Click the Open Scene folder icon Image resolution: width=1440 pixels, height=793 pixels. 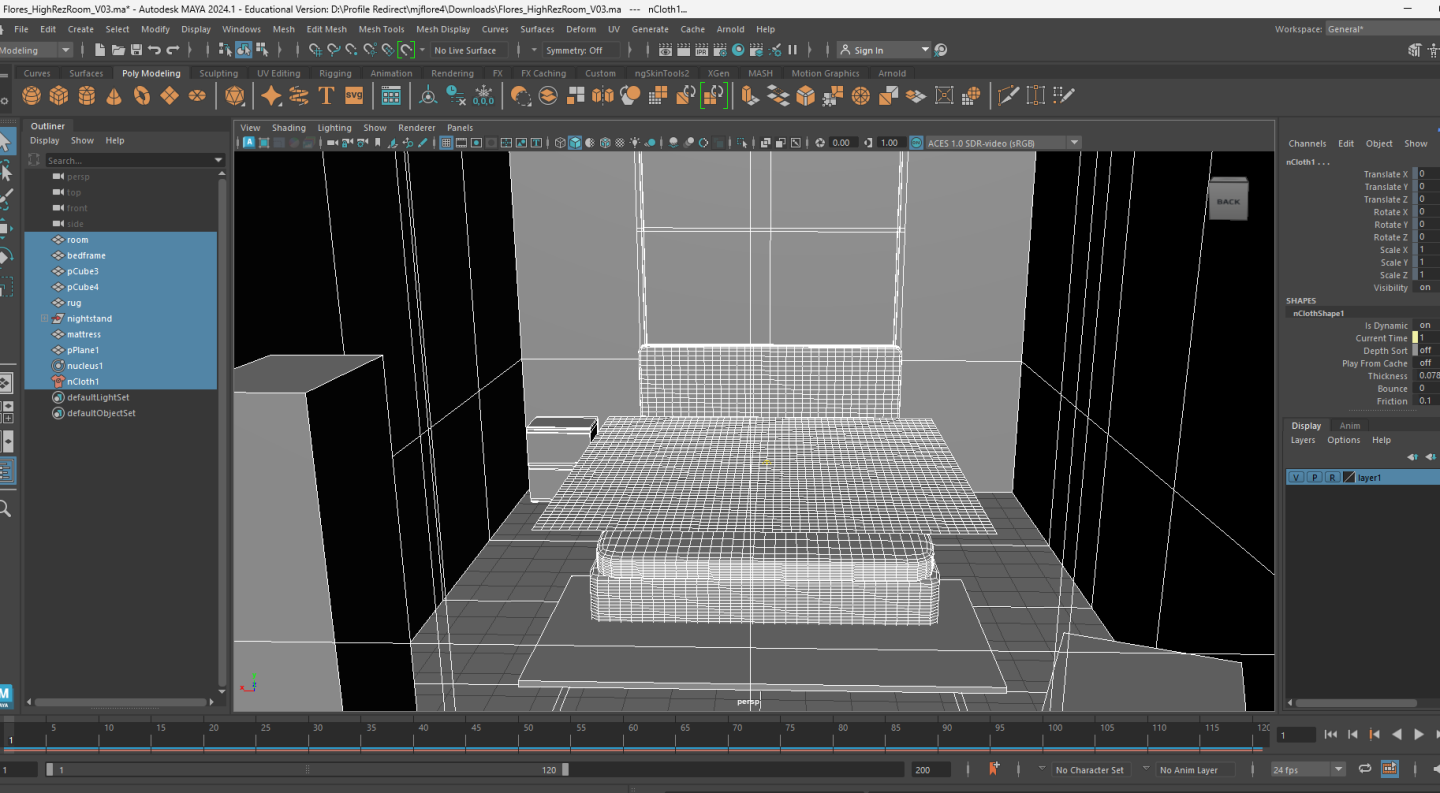pyautogui.click(x=118, y=50)
